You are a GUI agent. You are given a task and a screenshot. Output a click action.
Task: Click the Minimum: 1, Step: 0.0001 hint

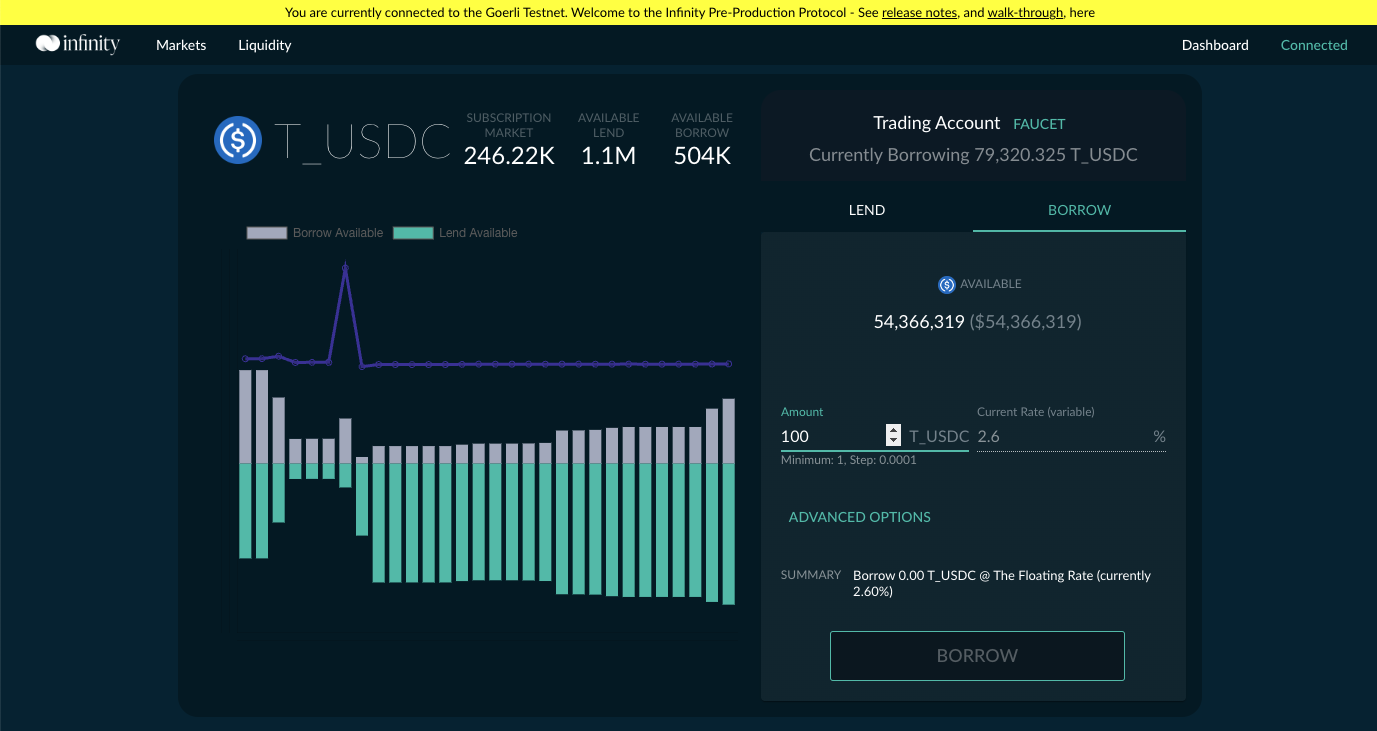849,460
